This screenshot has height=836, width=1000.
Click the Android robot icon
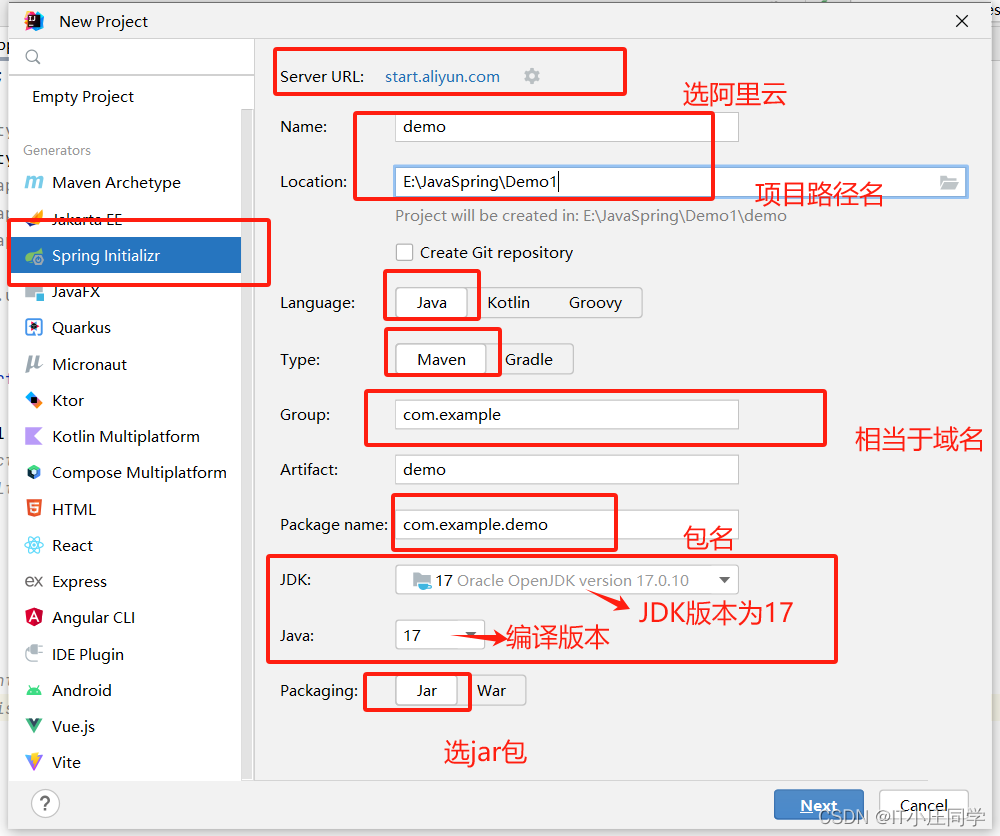click(34, 691)
